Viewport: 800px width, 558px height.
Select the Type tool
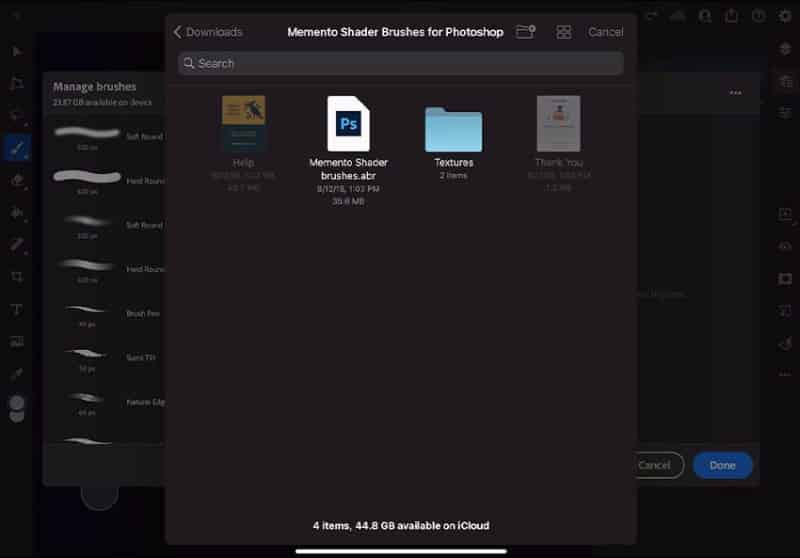(16, 310)
